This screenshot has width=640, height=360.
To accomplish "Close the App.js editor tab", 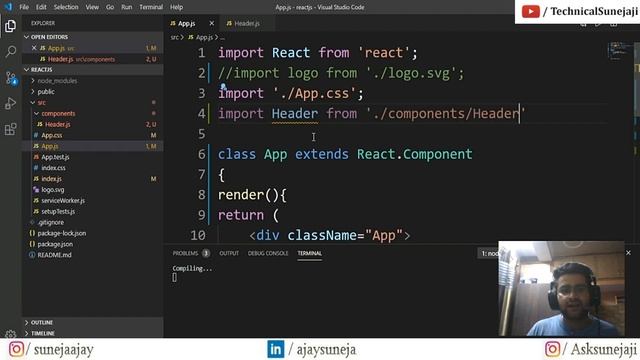I will click(x=211, y=24).
